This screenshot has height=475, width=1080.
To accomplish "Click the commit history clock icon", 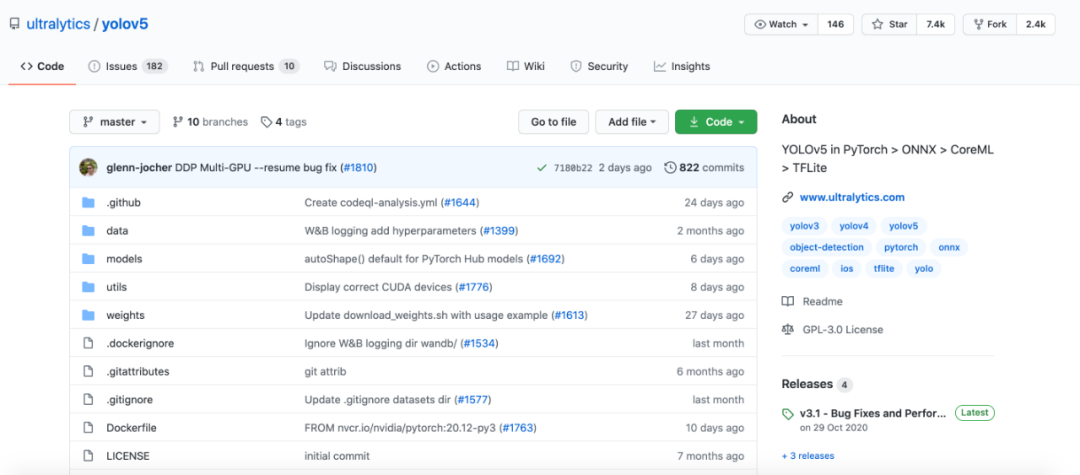I will coord(670,167).
